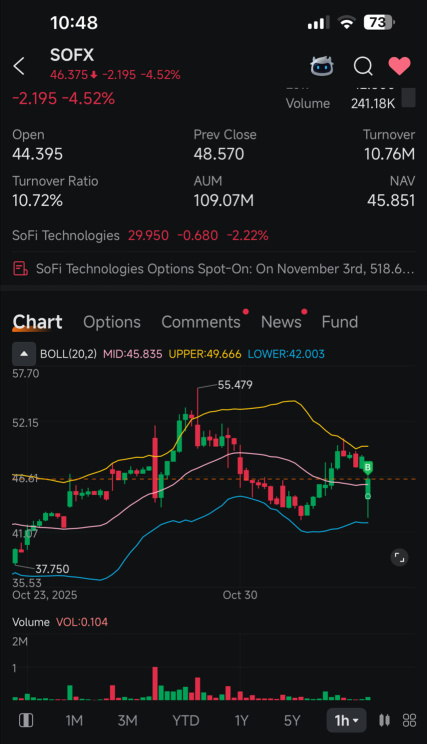Open the SoFi Technologies underlying stock quote
Image resolution: width=427 pixels, height=744 pixels.
click(140, 235)
